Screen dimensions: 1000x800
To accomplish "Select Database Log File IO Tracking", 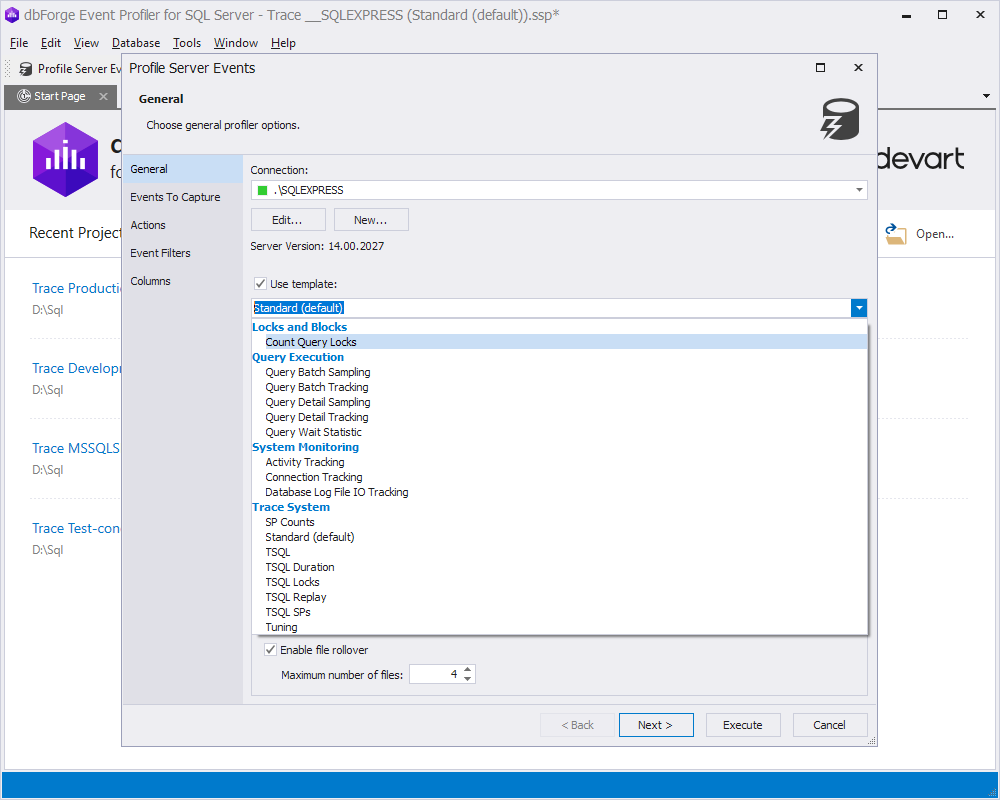I will 560,492.
